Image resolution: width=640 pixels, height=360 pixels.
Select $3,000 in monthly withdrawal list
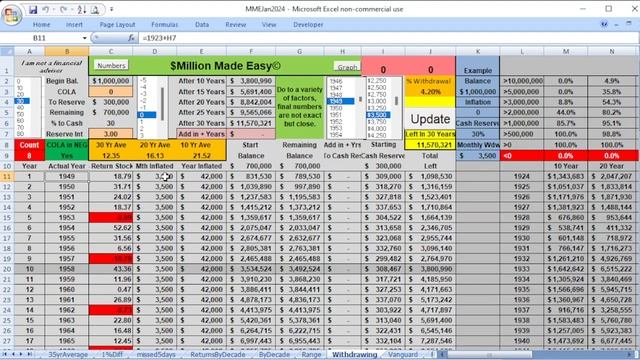pyautogui.click(x=378, y=101)
